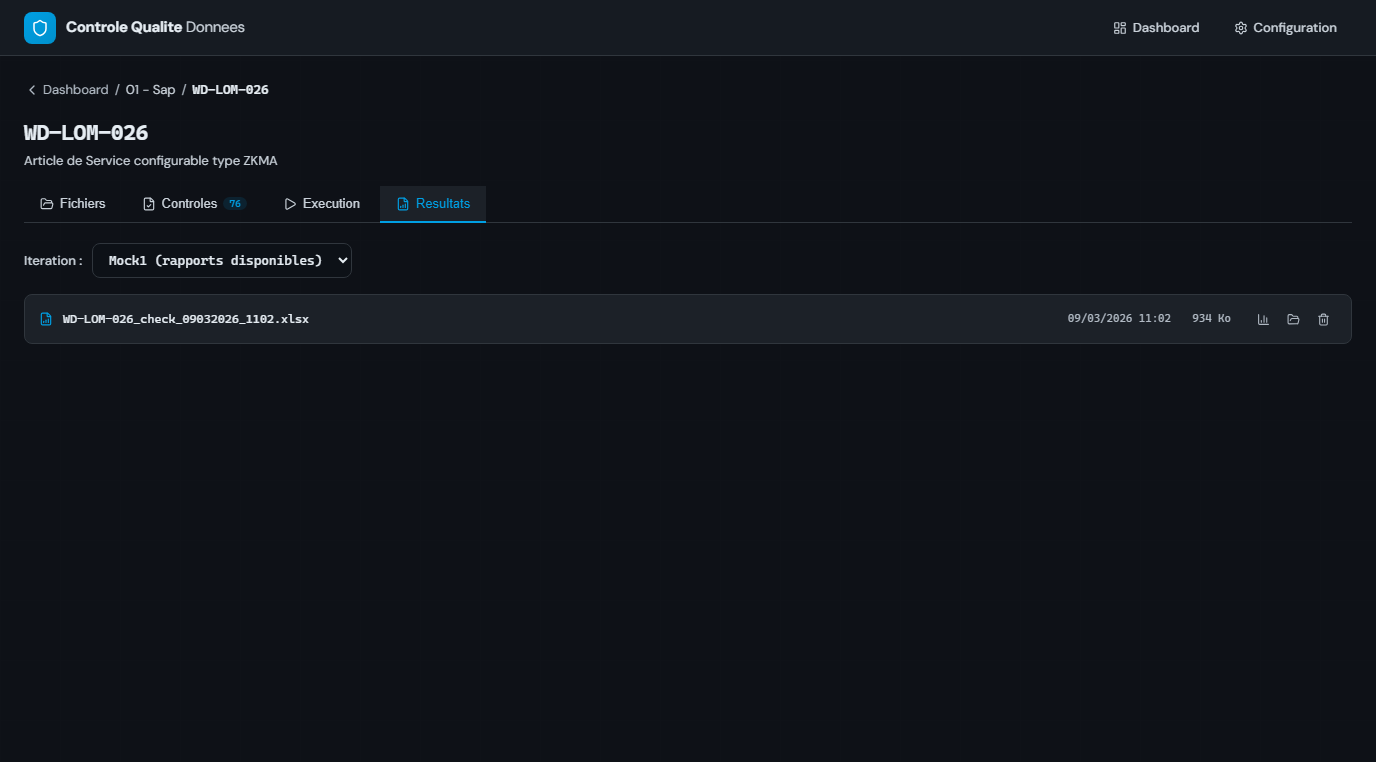Viewport: 1376px width, 762px height.
Task: Click the Iteration label
Action: (x=53, y=260)
